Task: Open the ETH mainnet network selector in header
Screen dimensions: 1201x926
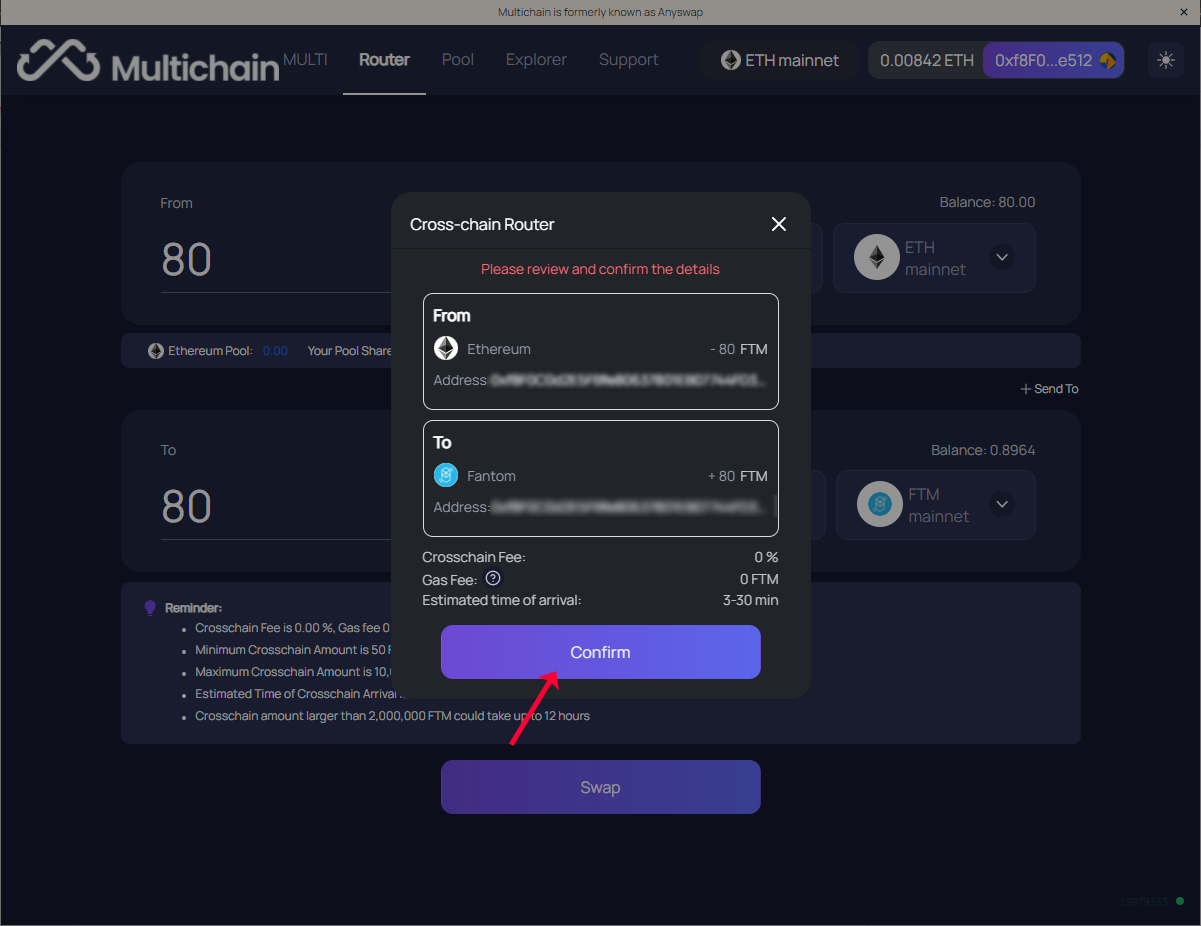Action: (x=780, y=60)
